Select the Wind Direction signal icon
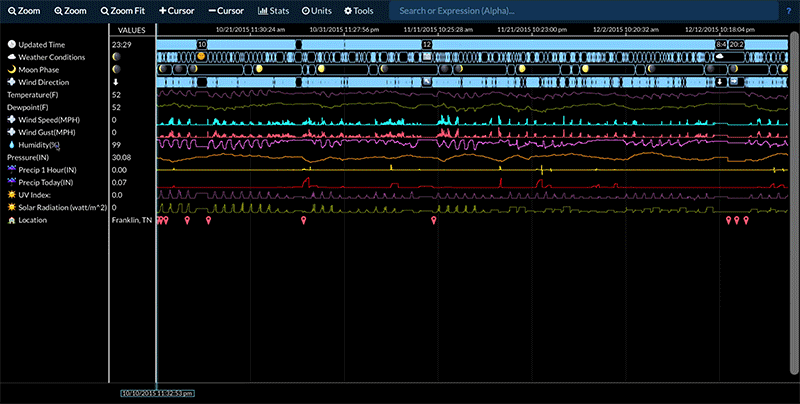 (x=12, y=82)
